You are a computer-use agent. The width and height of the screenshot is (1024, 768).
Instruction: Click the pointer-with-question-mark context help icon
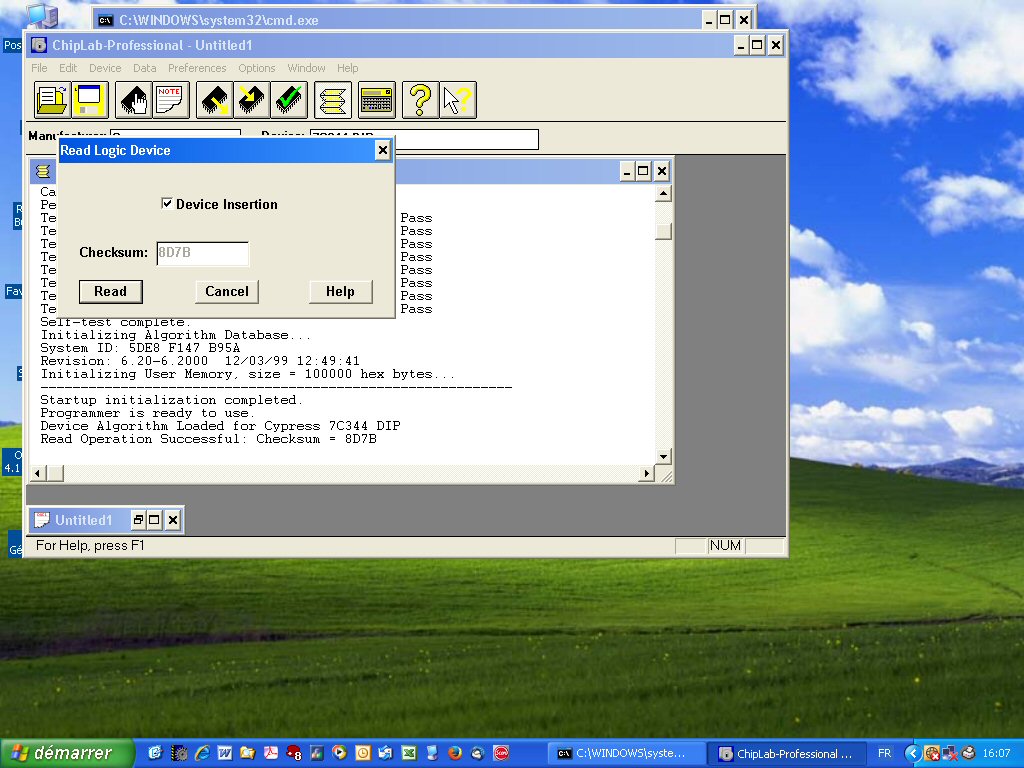(457, 100)
